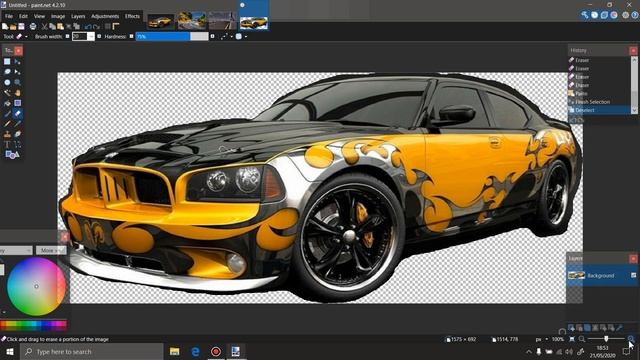640x360 pixels.
Task: Open the Settings gear icon
Action: (625, 15)
